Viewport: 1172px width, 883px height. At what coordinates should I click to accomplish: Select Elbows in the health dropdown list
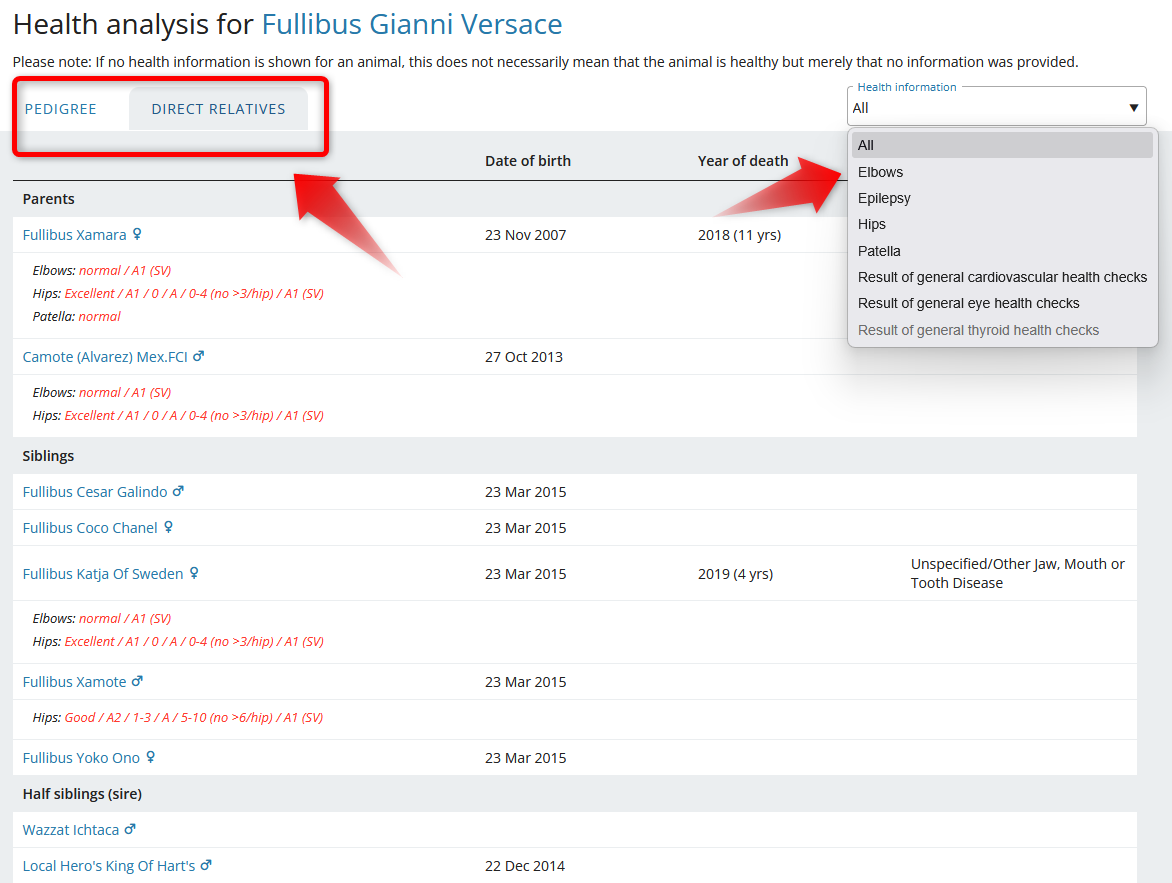coord(880,172)
